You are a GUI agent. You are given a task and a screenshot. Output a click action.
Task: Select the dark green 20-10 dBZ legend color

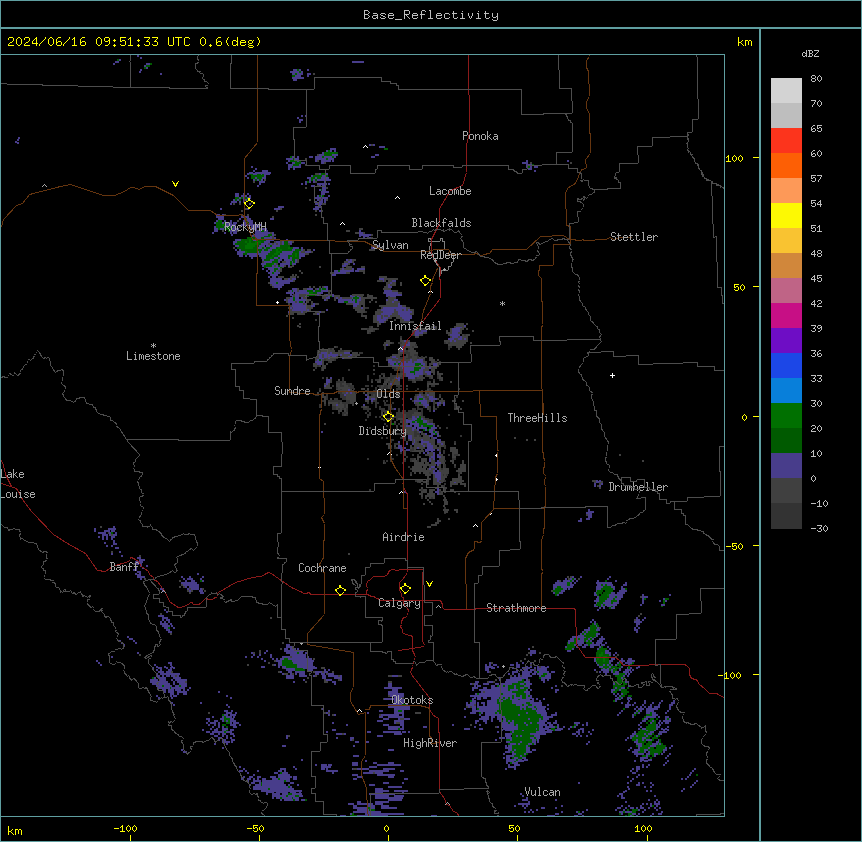[x=786, y=441]
